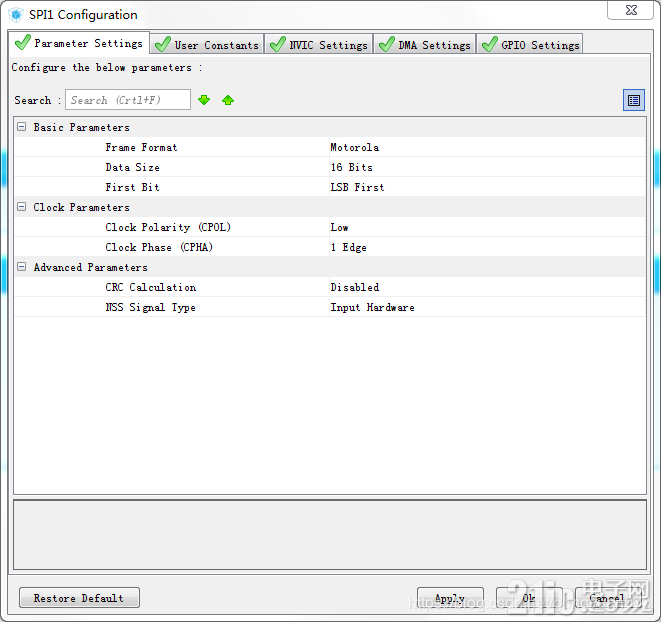661x622 pixels.
Task: Click the Cancel button
Action: click(x=608, y=598)
